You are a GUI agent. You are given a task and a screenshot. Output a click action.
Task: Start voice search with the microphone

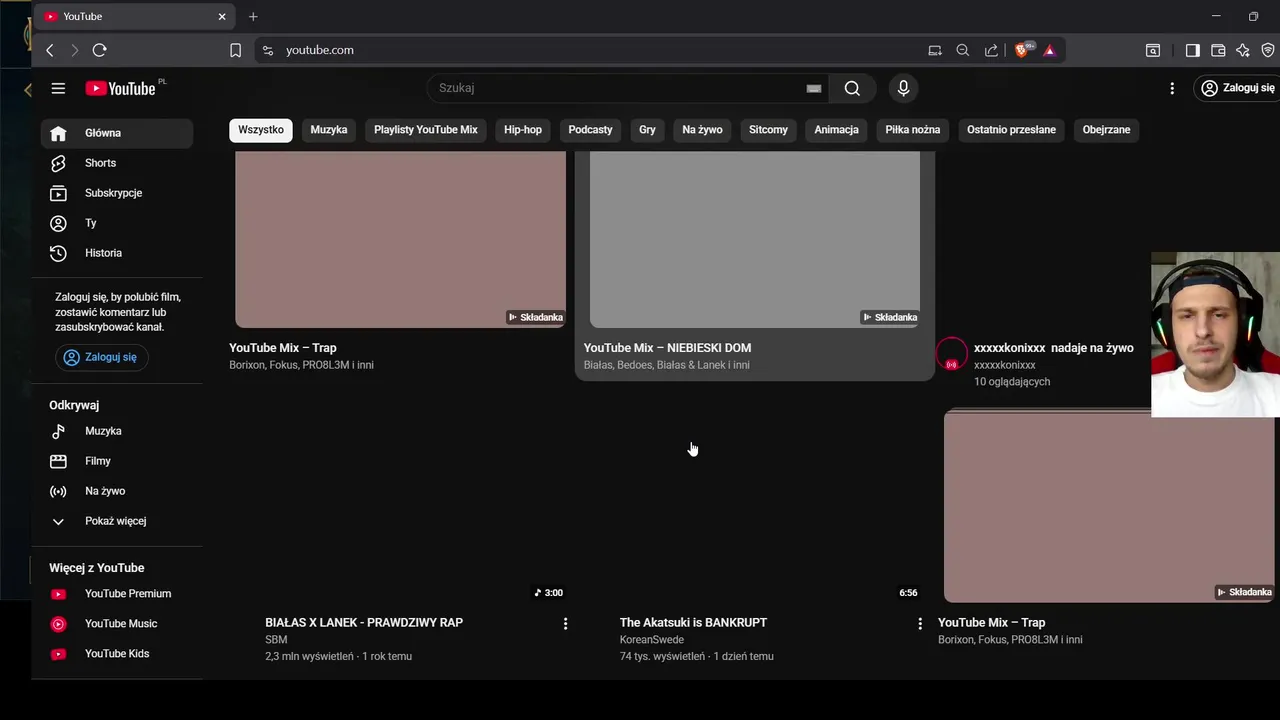pos(903,88)
